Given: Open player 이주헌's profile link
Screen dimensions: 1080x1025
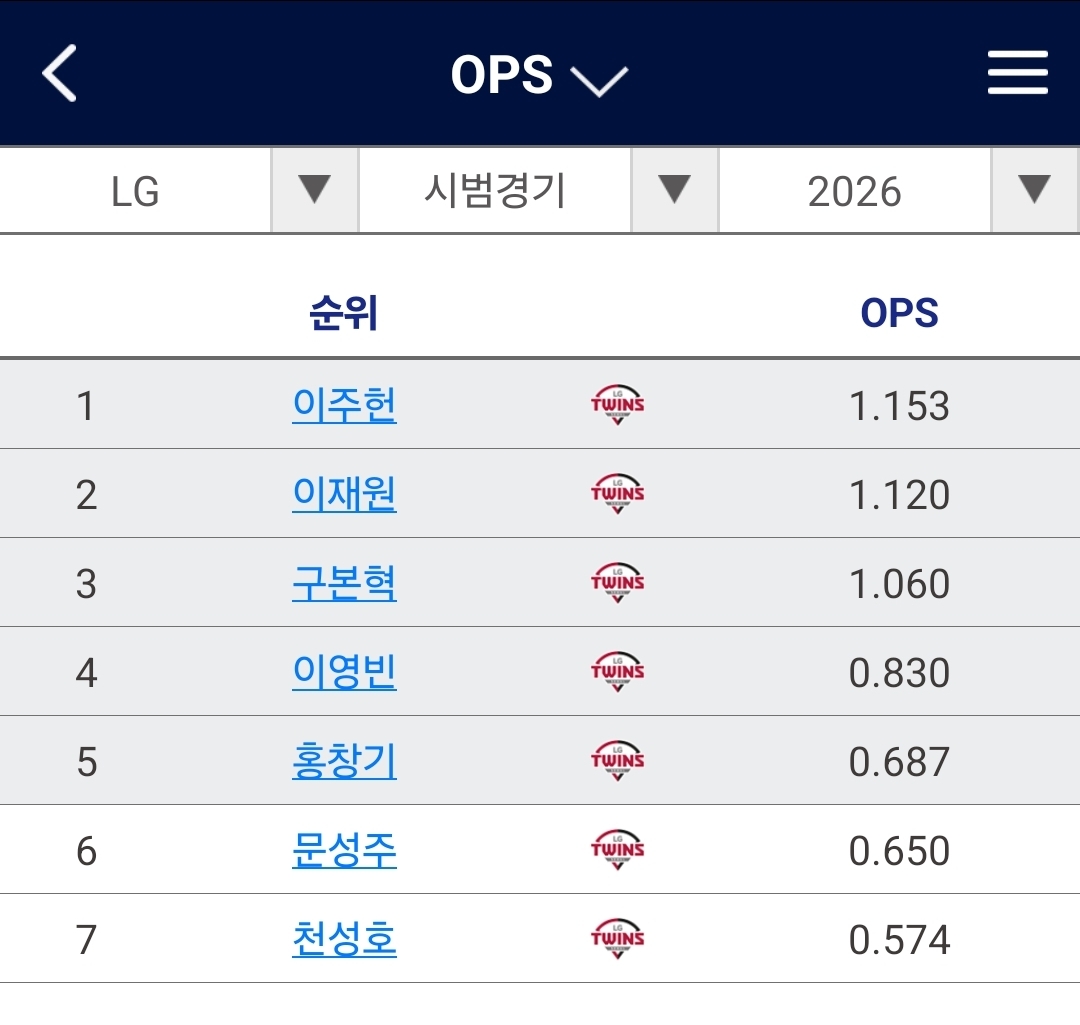Looking at the screenshot, I should [344, 405].
